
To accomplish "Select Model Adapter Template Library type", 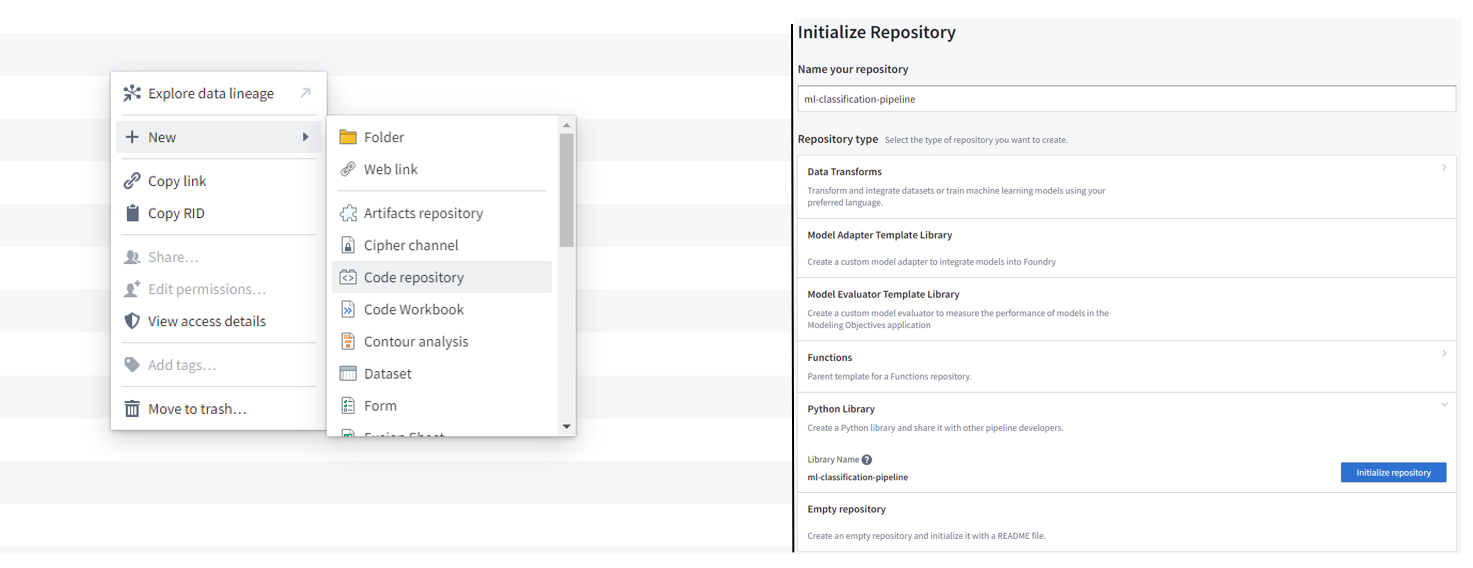I will [x=1127, y=248].
